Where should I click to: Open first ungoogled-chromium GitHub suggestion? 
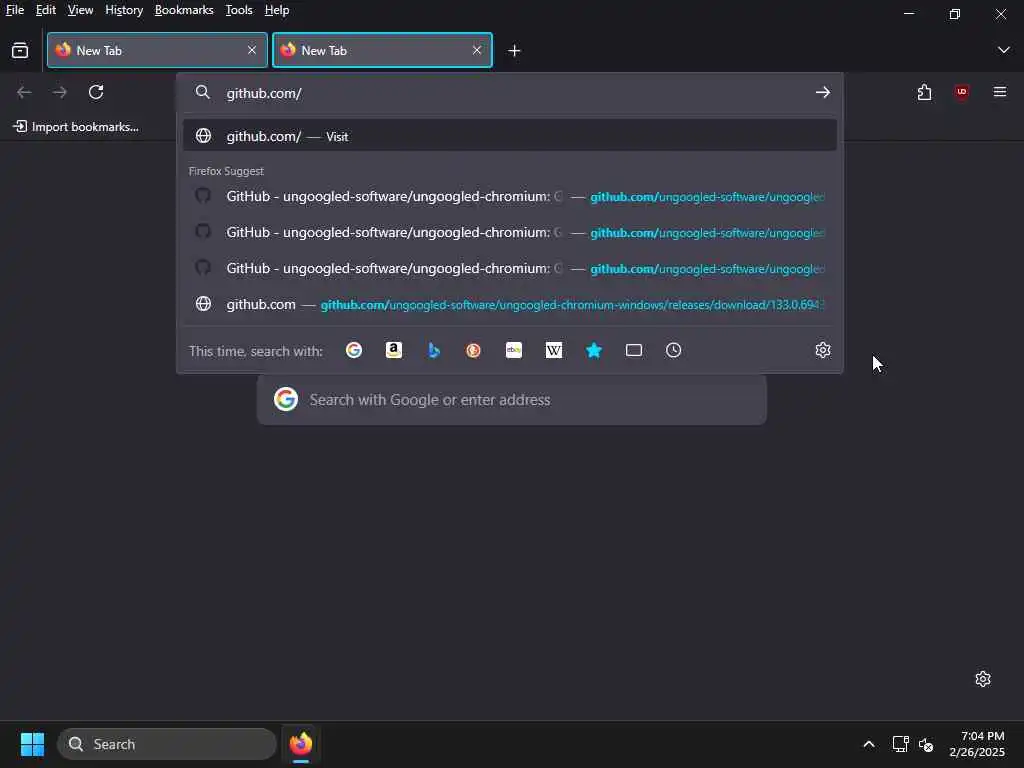coord(509,196)
